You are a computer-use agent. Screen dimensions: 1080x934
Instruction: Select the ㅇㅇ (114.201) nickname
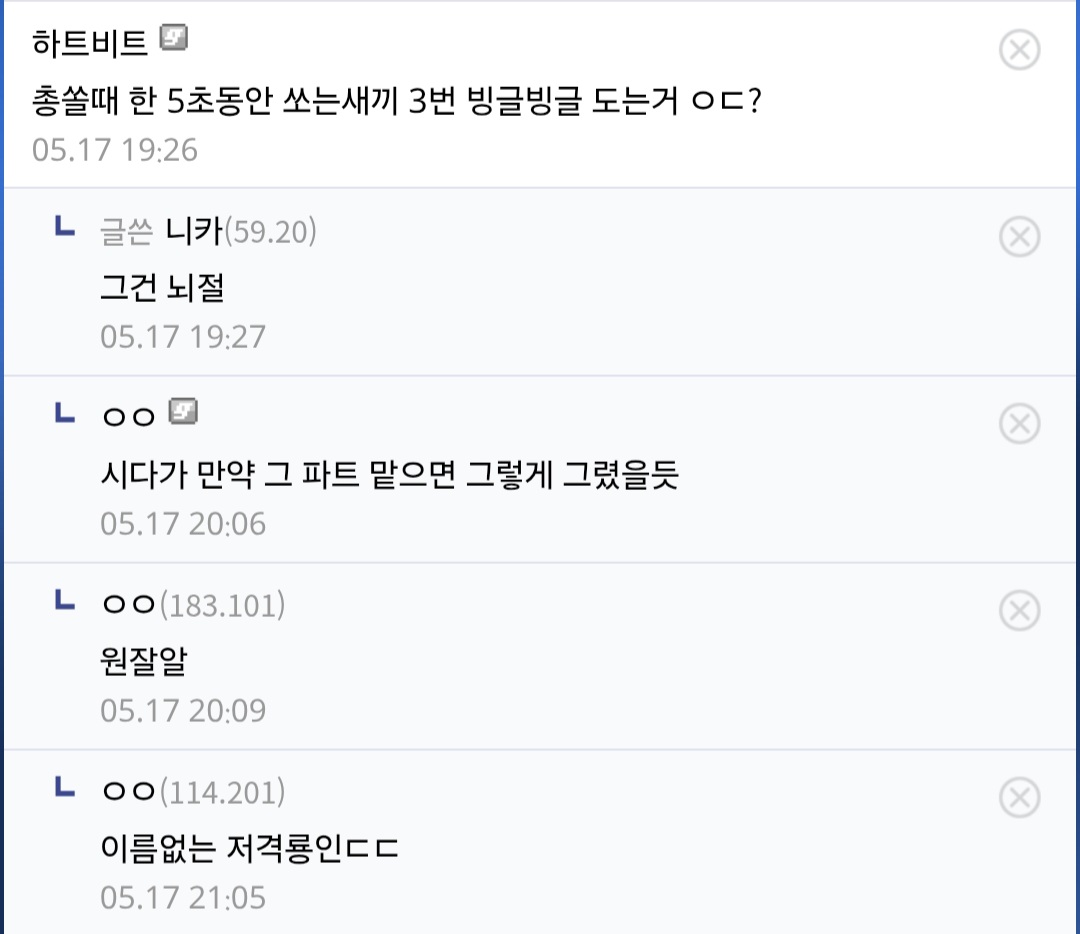(194, 792)
